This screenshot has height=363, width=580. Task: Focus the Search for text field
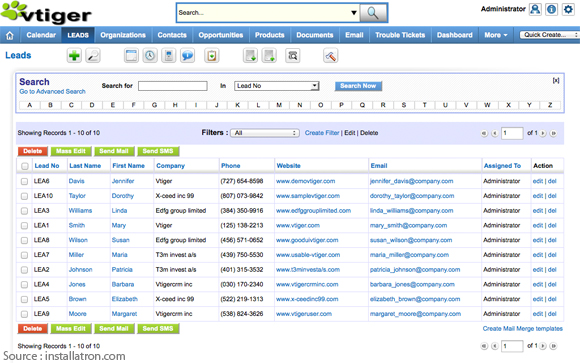point(173,86)
